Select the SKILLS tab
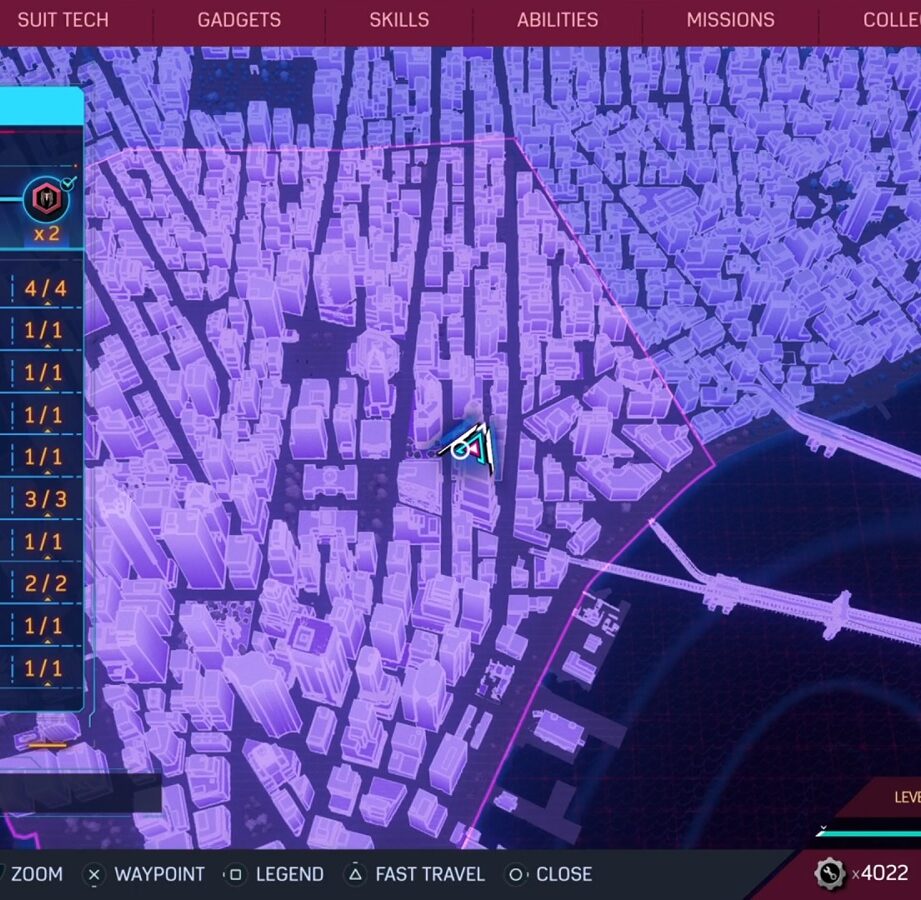The width and height of the screenshot is (921, 900). [x=399, y=20]
